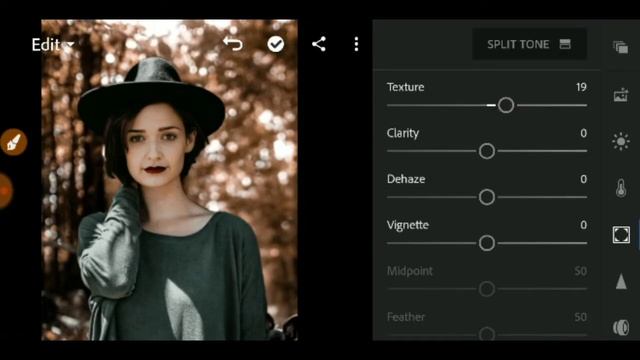Select the Healing brush tool
Viewport: 640px width, 360px height.
tap(13, 142)
